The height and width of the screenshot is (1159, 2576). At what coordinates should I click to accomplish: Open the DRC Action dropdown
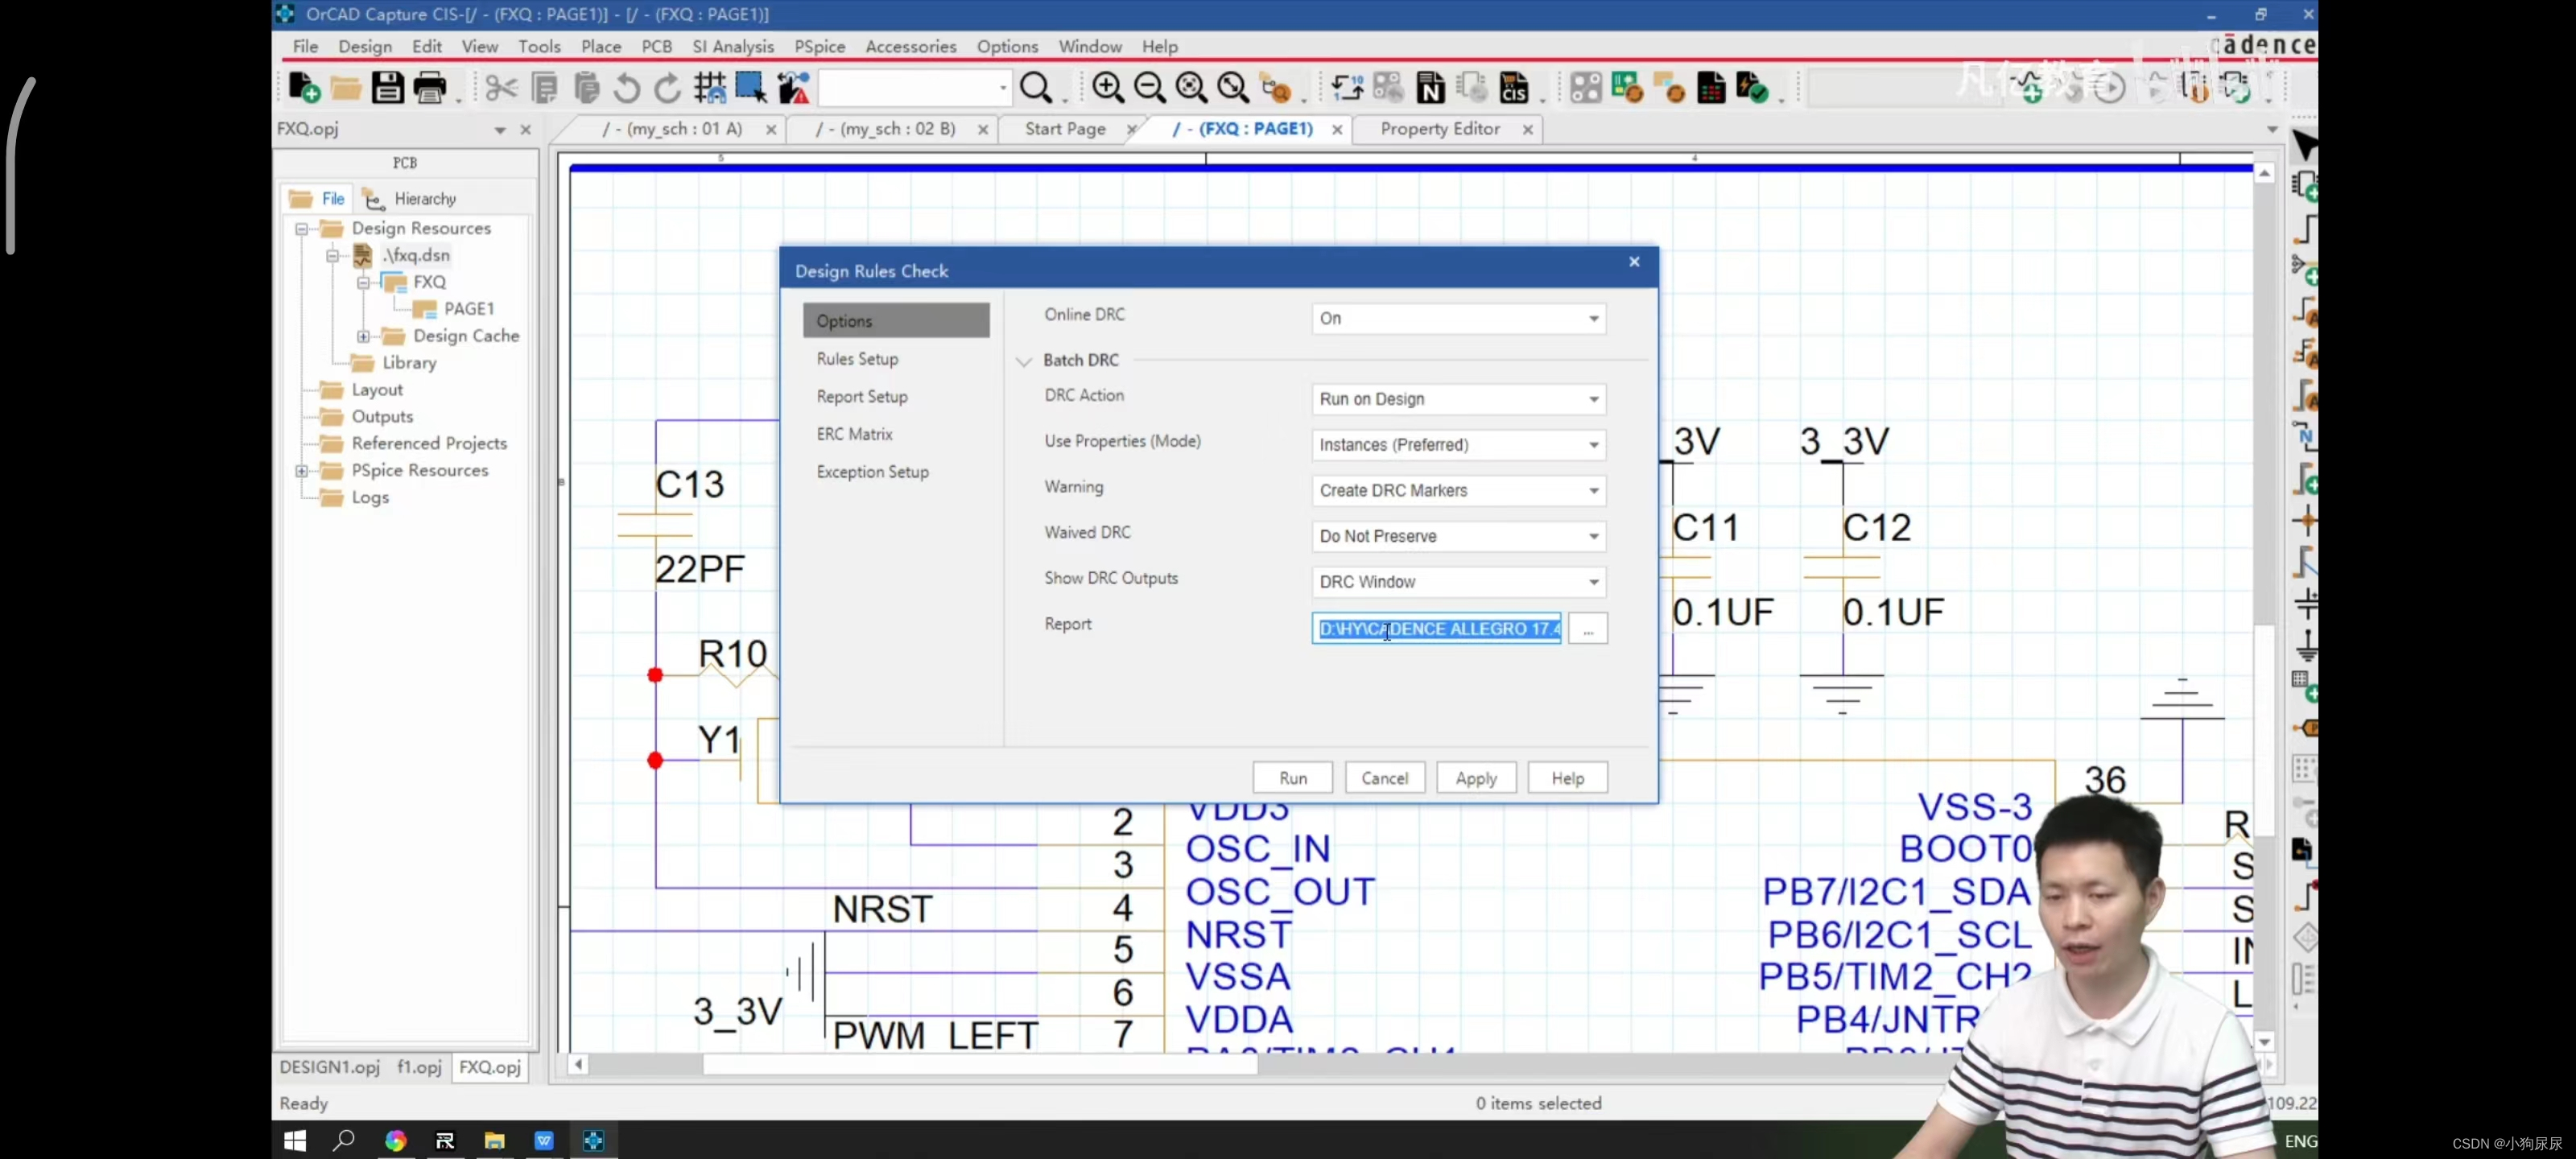[1457, 399]
